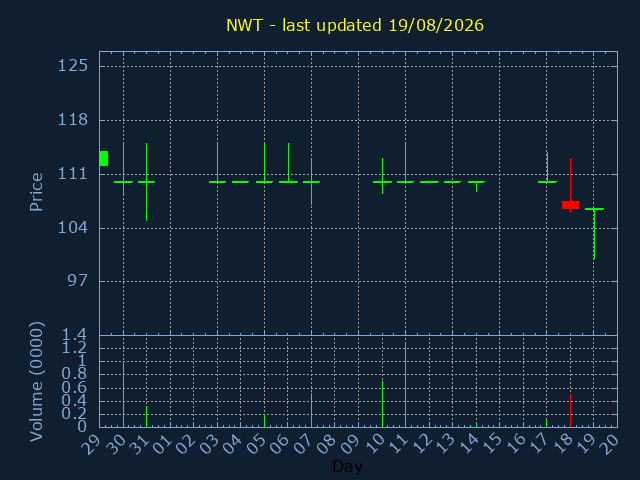Click the 0.8 volume axis label
This screenshot has height=480, width=640.
point(74,374)
